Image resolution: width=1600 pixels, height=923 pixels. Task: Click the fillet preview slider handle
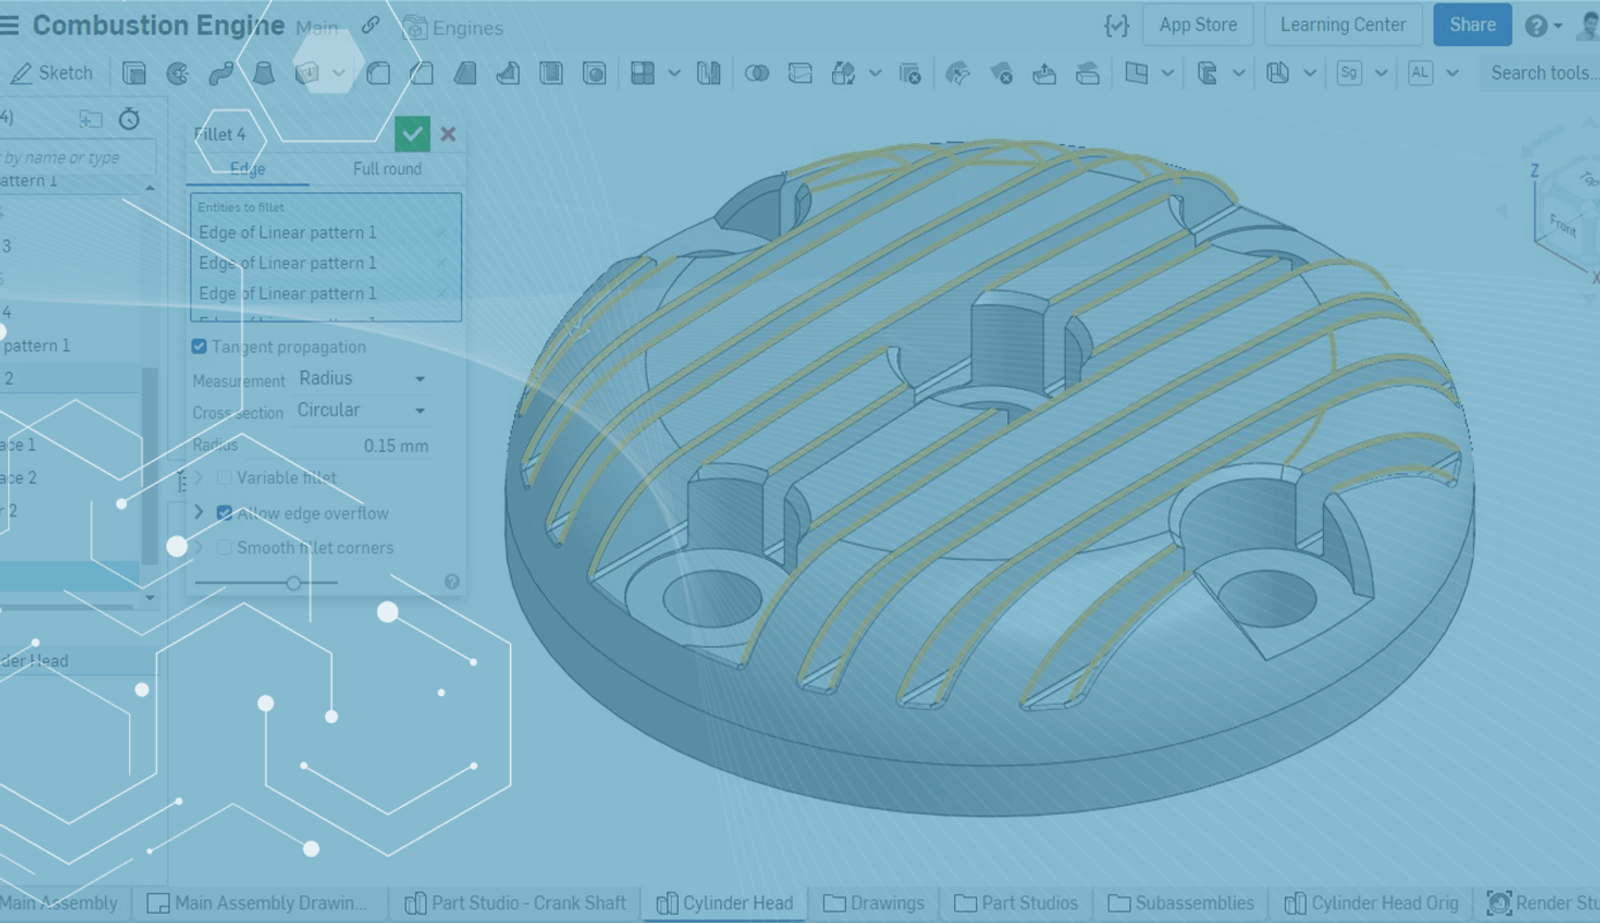(294, 583)
